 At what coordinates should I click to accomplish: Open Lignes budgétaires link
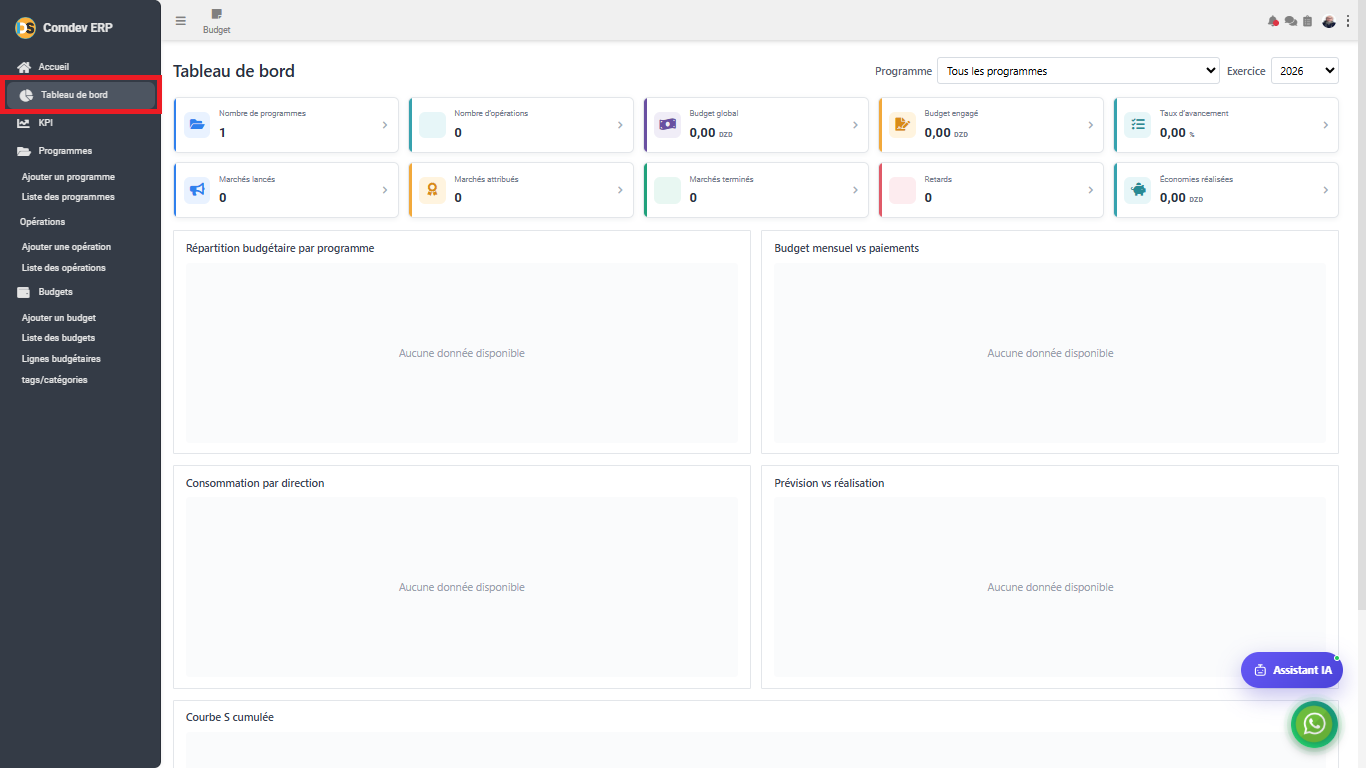tap(61, 359)
